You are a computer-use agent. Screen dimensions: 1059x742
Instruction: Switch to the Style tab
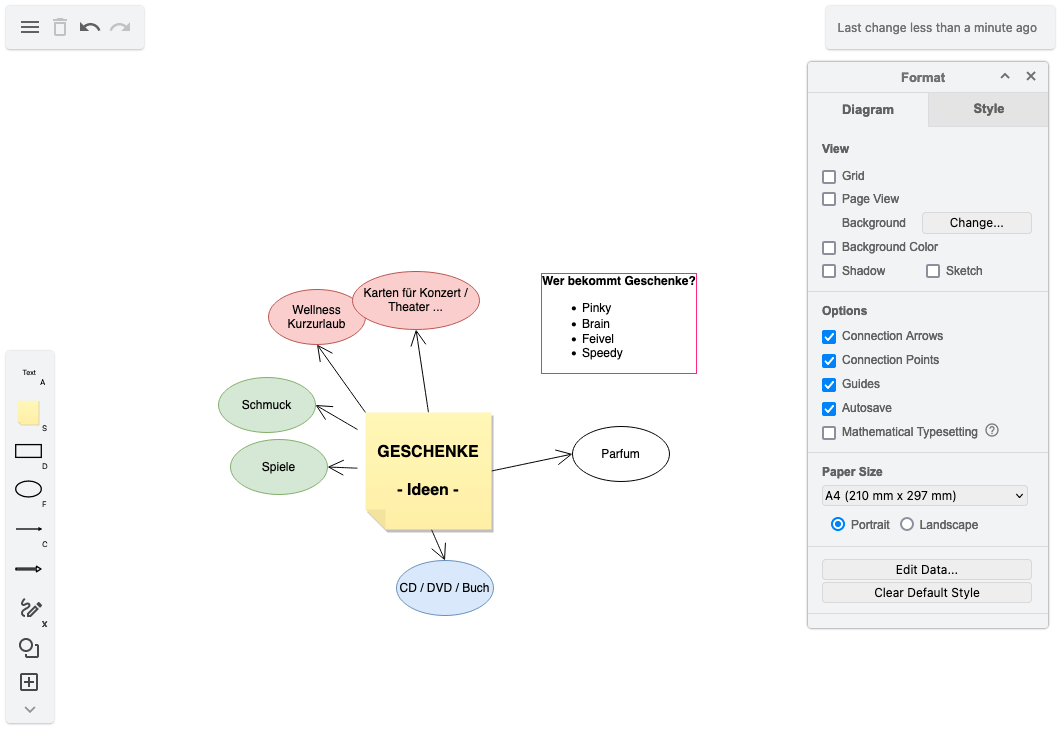point(987,109)
